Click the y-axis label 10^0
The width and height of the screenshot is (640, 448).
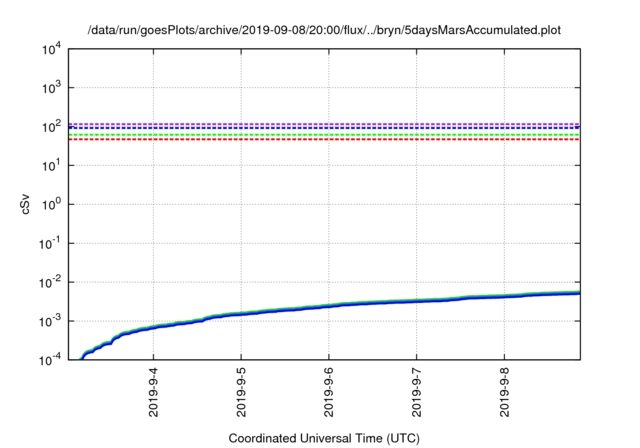52,205
